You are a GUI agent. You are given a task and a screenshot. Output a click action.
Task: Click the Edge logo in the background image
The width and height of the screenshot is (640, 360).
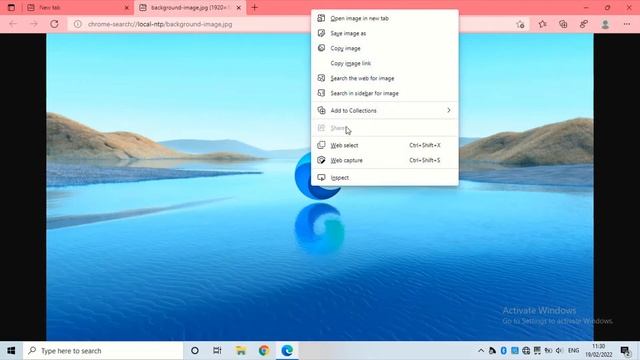[x=318, y=176]
